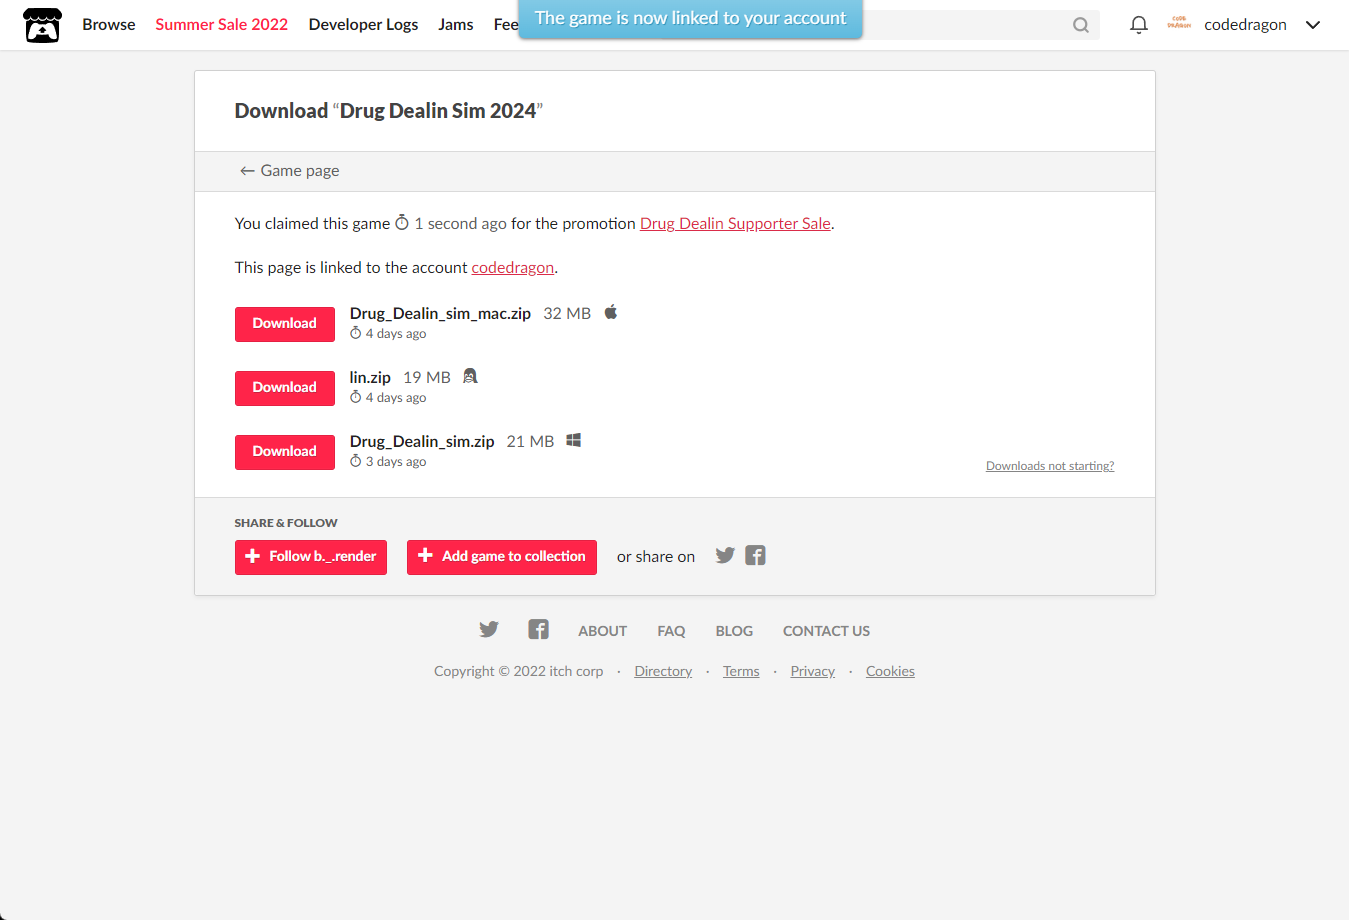1349x920 pixels.
Task: Open the BLOG footer link
Action: coord(734,631)
